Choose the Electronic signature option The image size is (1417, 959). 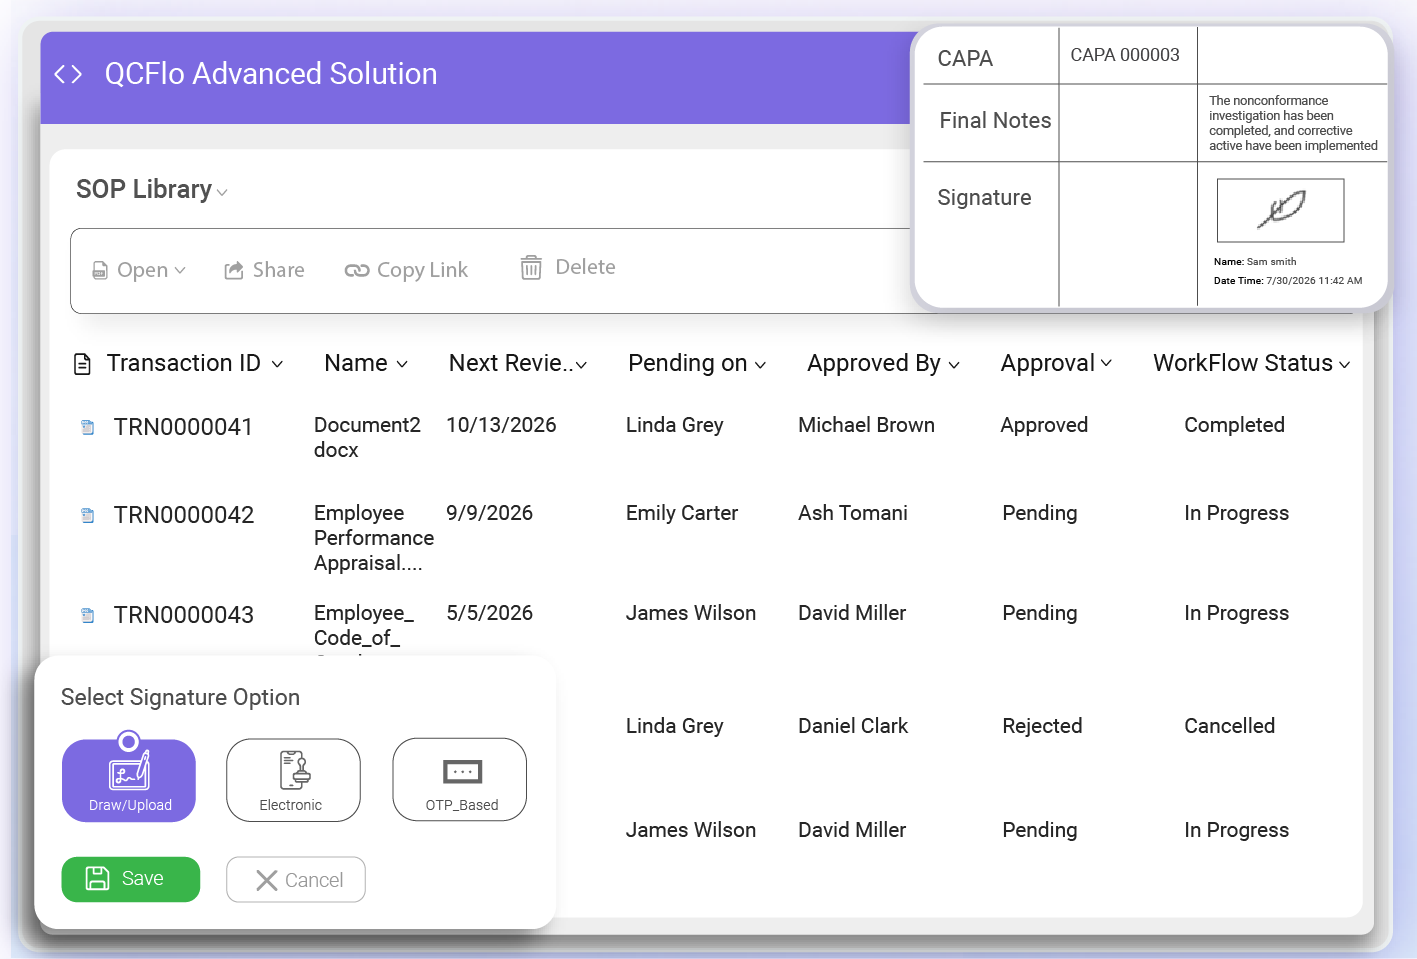[x=293, y=780]
